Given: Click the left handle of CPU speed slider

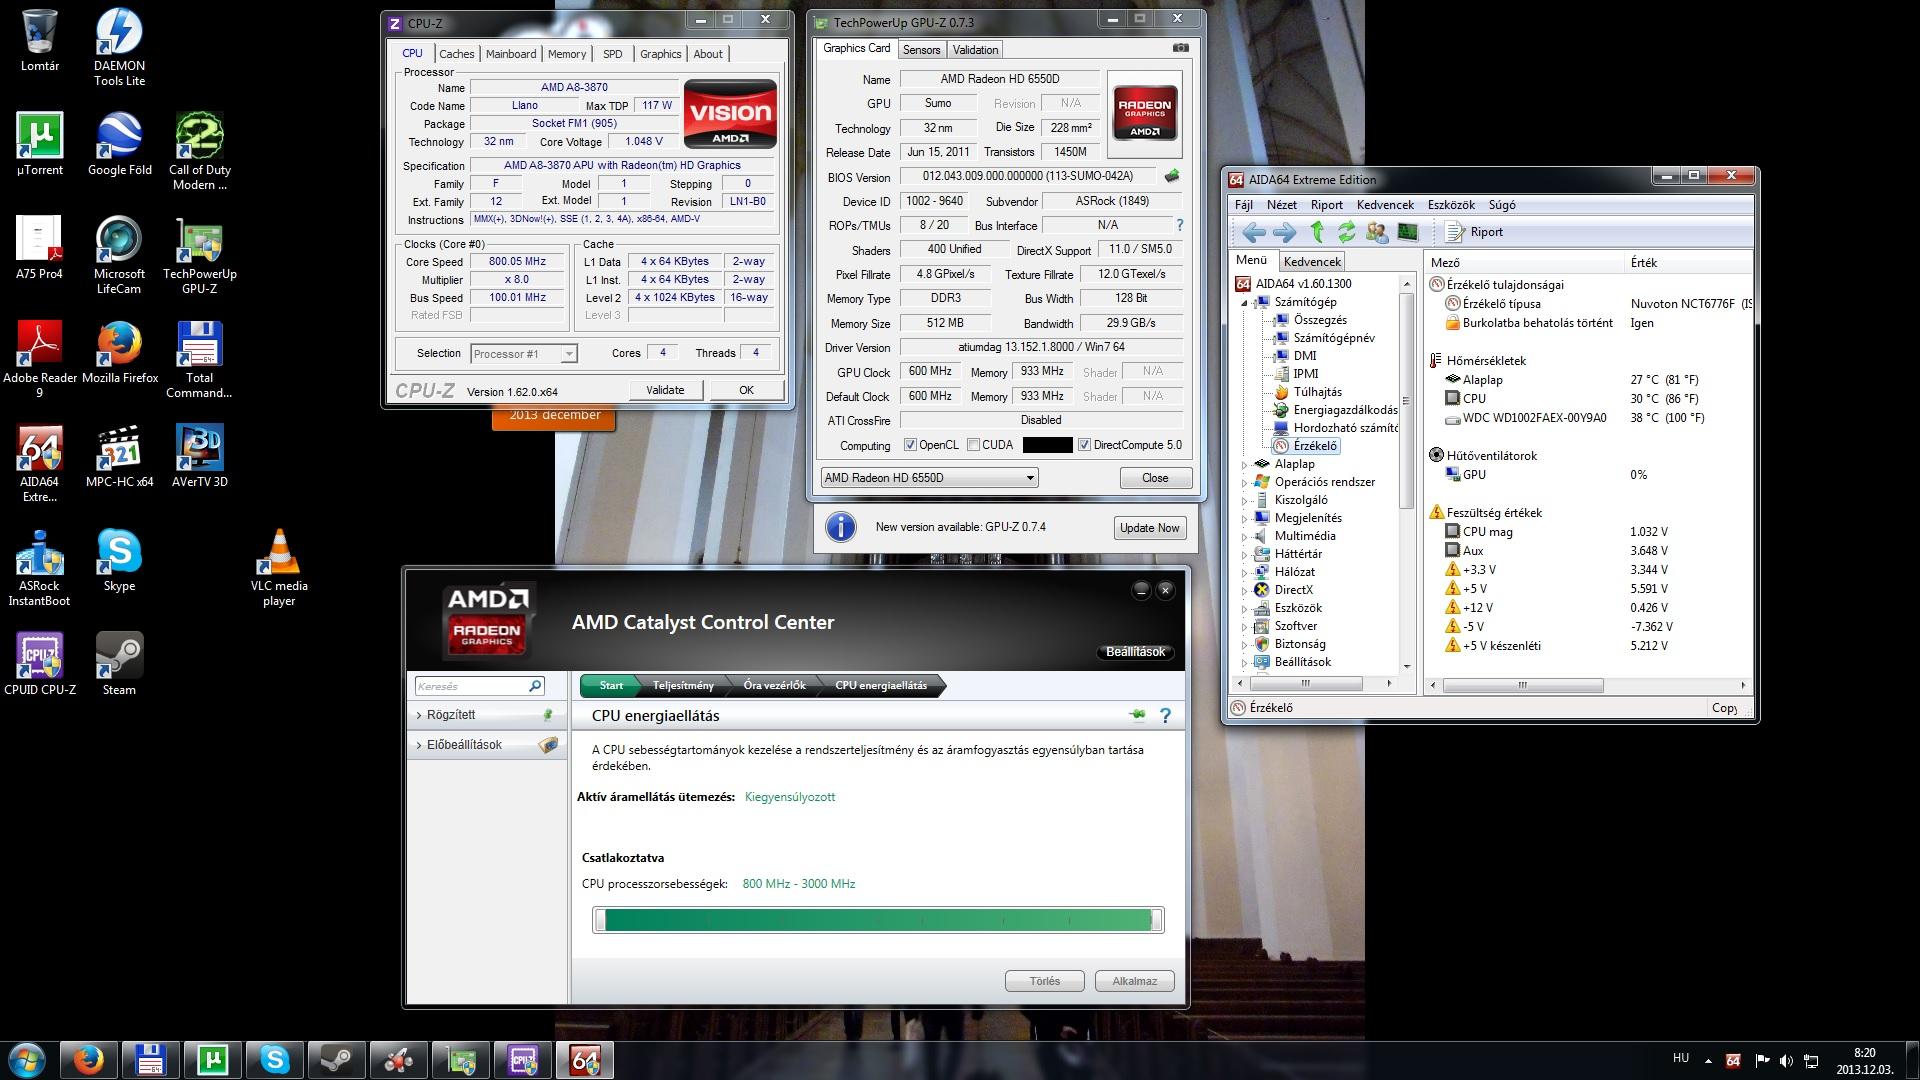Looking at the screenshot, I should tap(600, 920).
